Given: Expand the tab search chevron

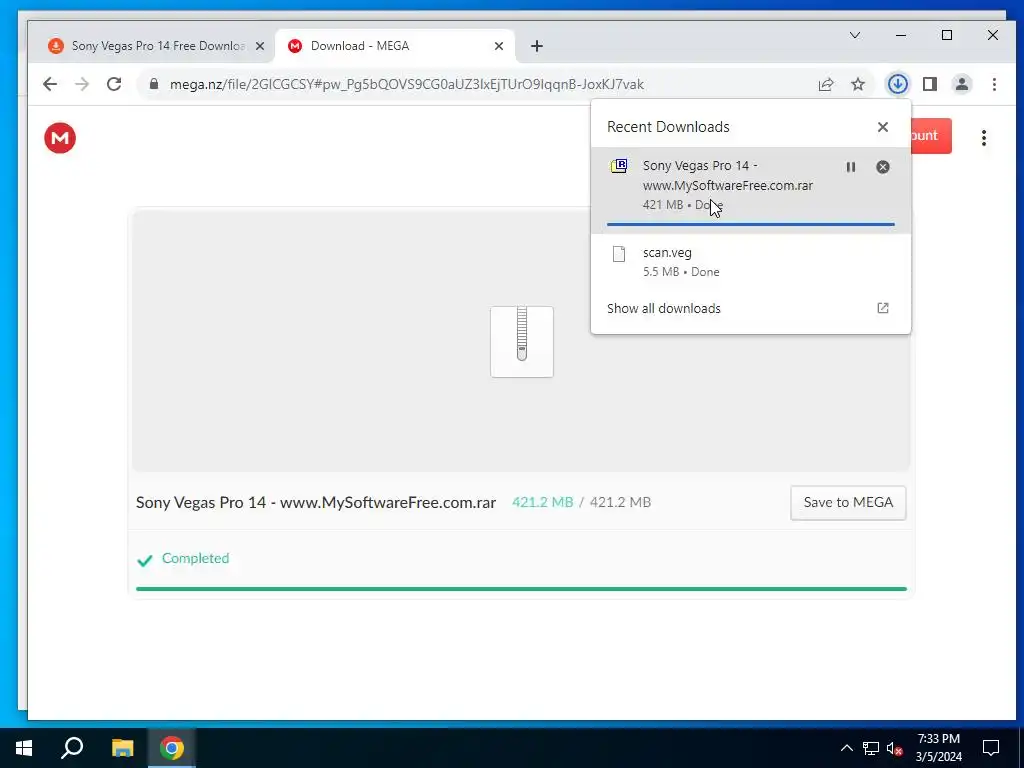Looking at the screenshot, I should click(x=854, y=35).
